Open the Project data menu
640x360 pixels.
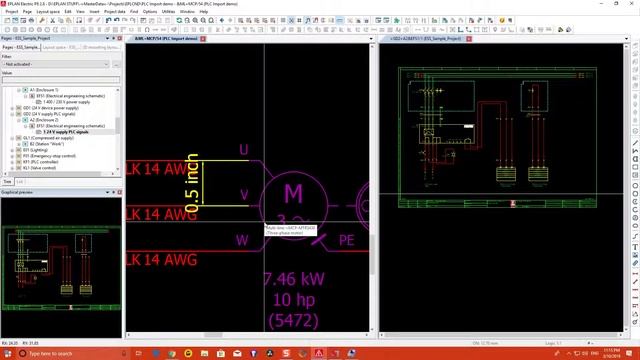point(115,12)
